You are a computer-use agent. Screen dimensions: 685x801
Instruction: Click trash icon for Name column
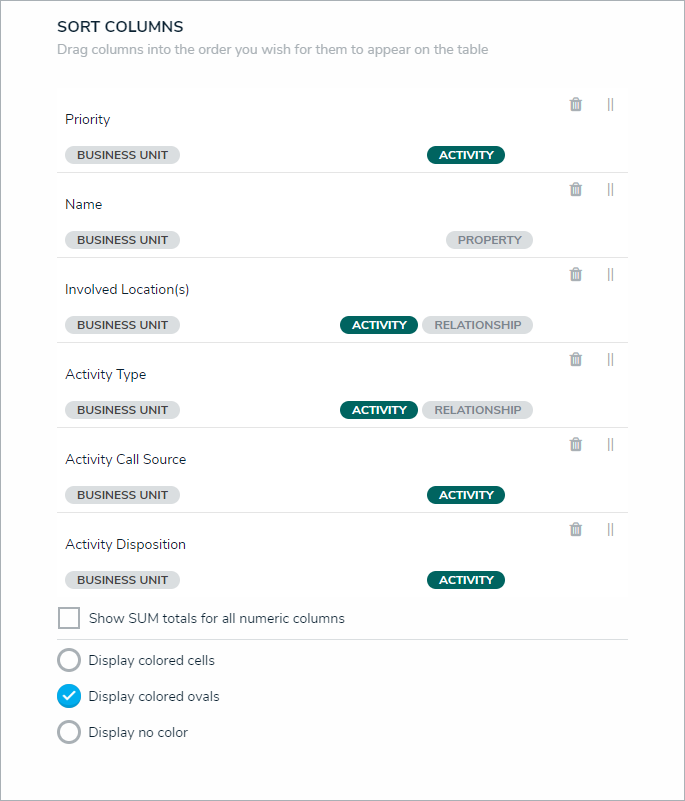[576, 189]
